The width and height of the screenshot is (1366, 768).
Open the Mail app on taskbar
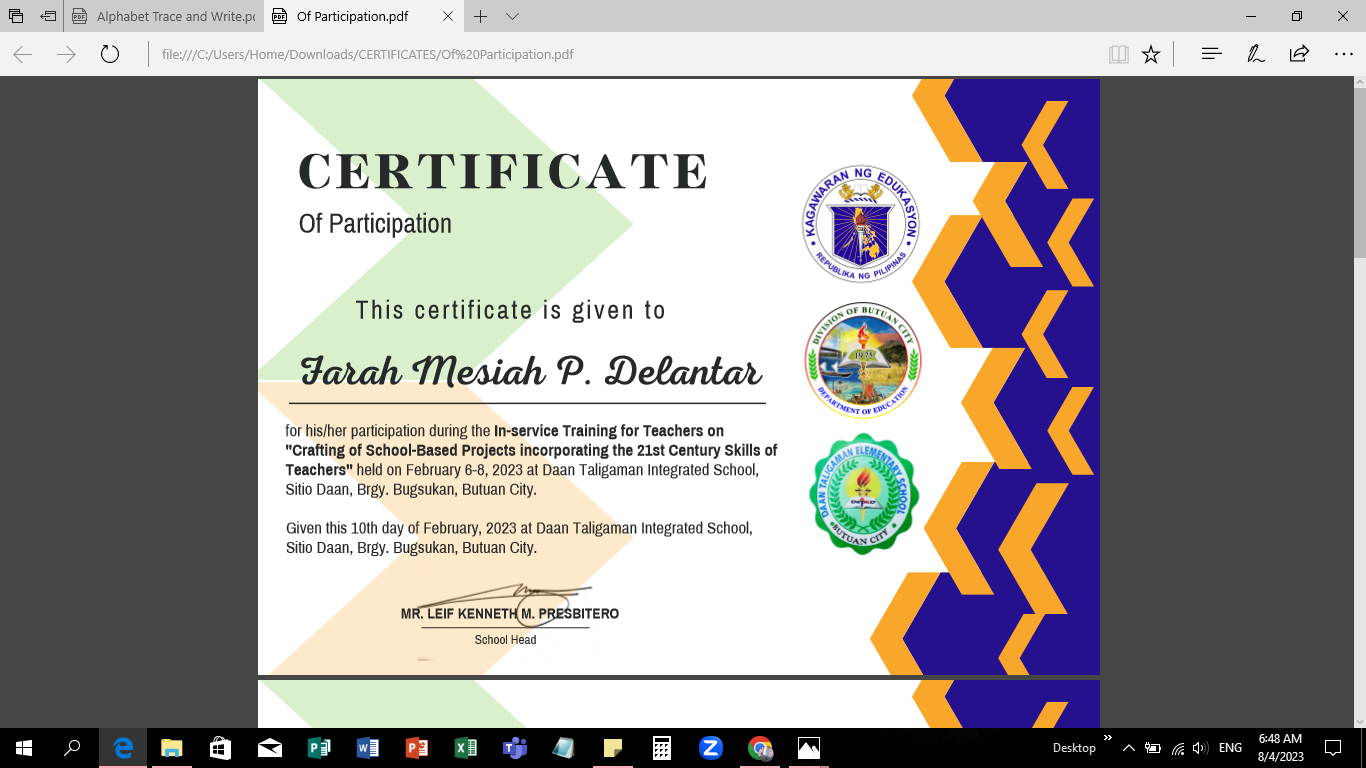[269, 748]
